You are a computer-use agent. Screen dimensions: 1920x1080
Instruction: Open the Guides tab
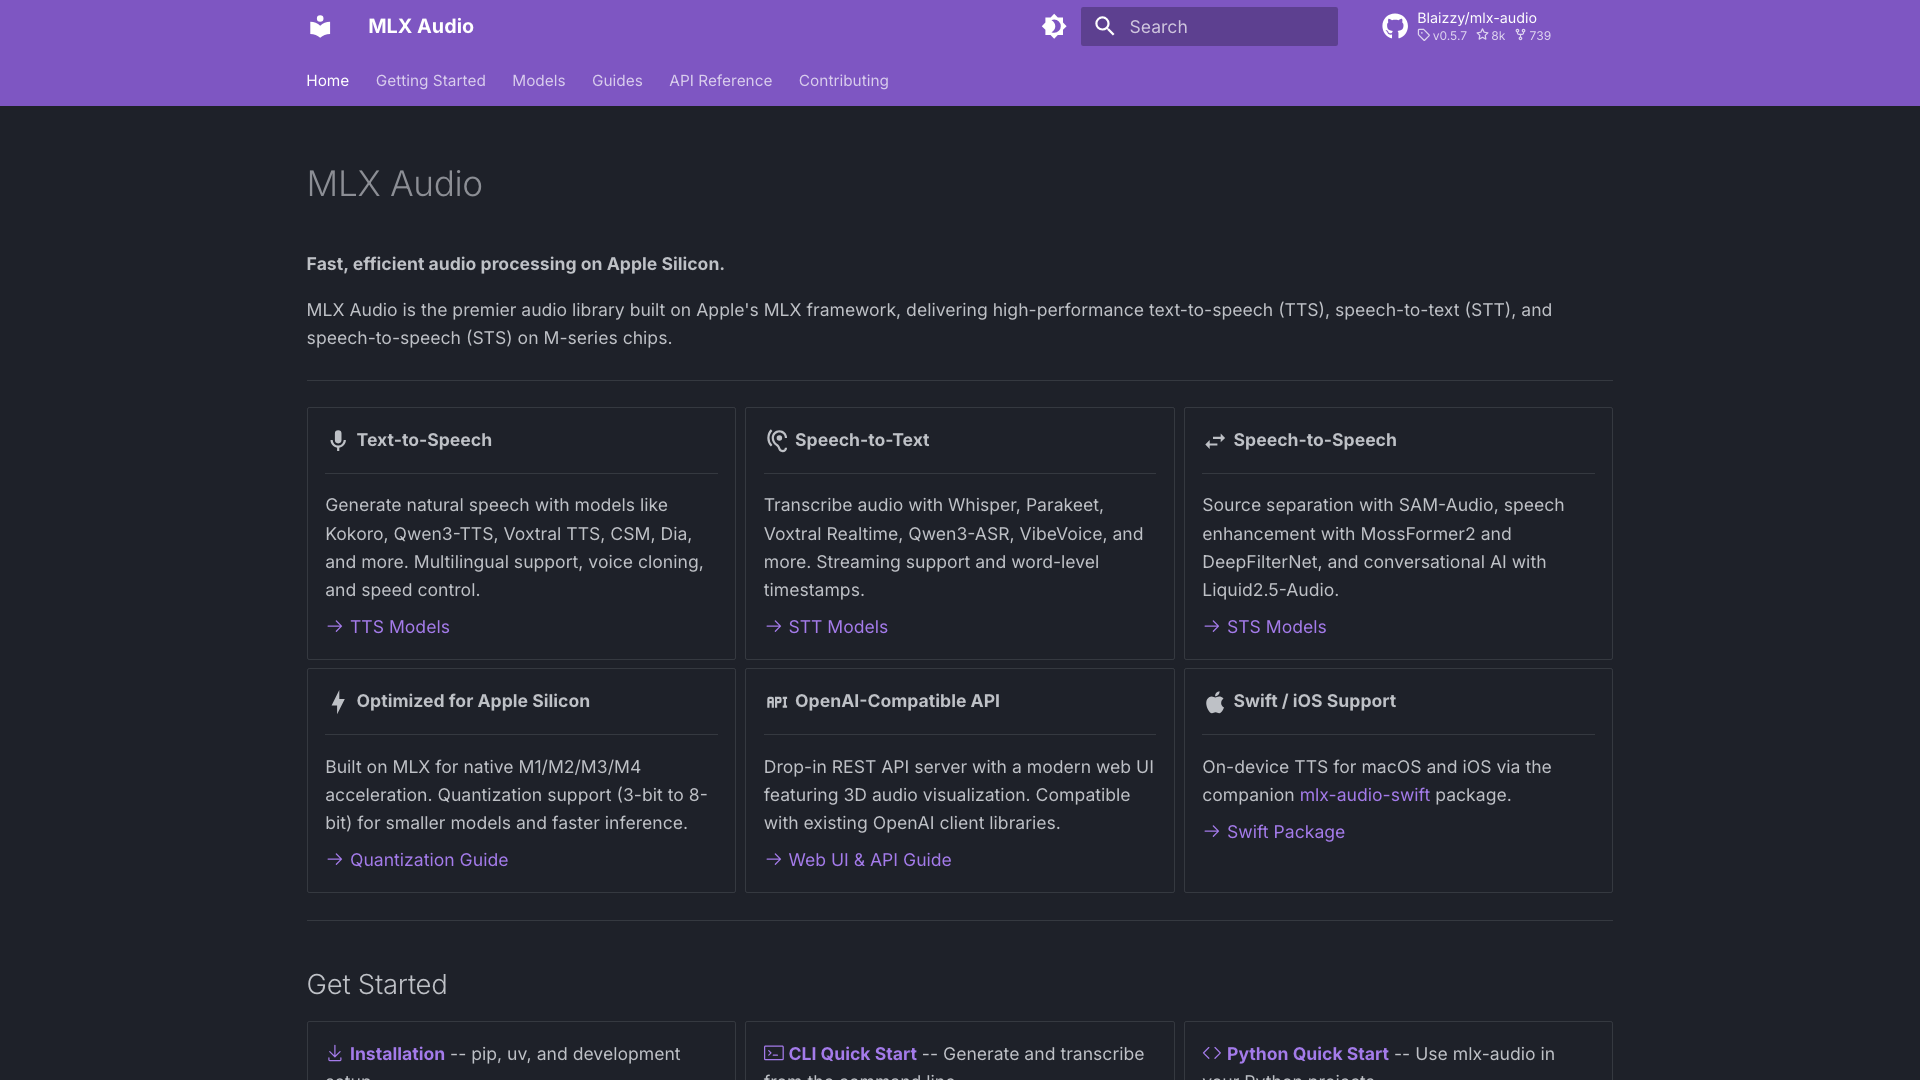617,80
